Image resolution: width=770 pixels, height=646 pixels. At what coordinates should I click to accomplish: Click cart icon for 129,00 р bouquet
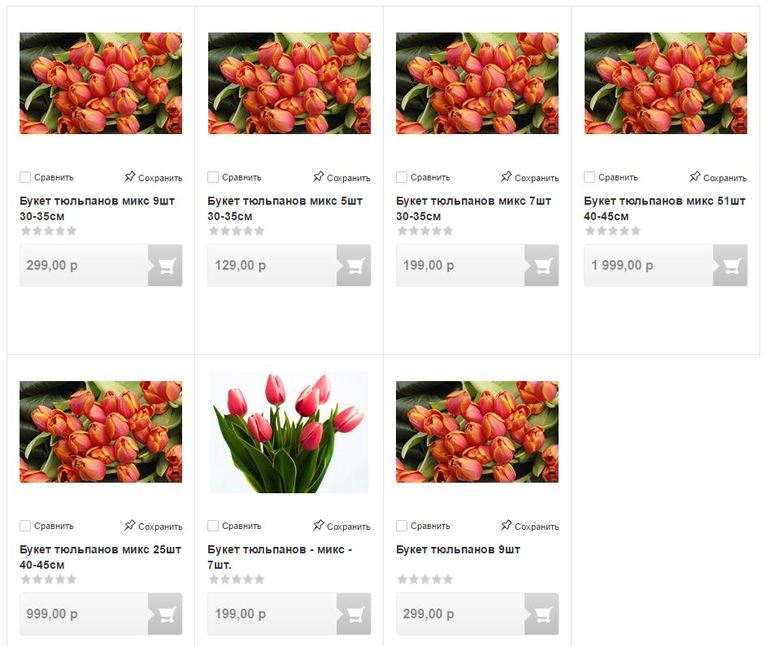click(354, 265)
